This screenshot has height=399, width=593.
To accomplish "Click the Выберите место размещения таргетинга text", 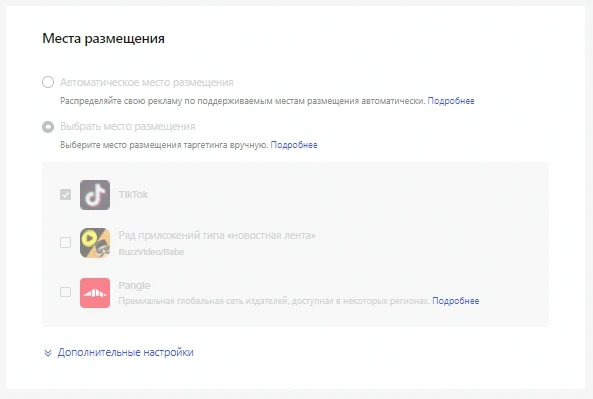I will (164, 145).
